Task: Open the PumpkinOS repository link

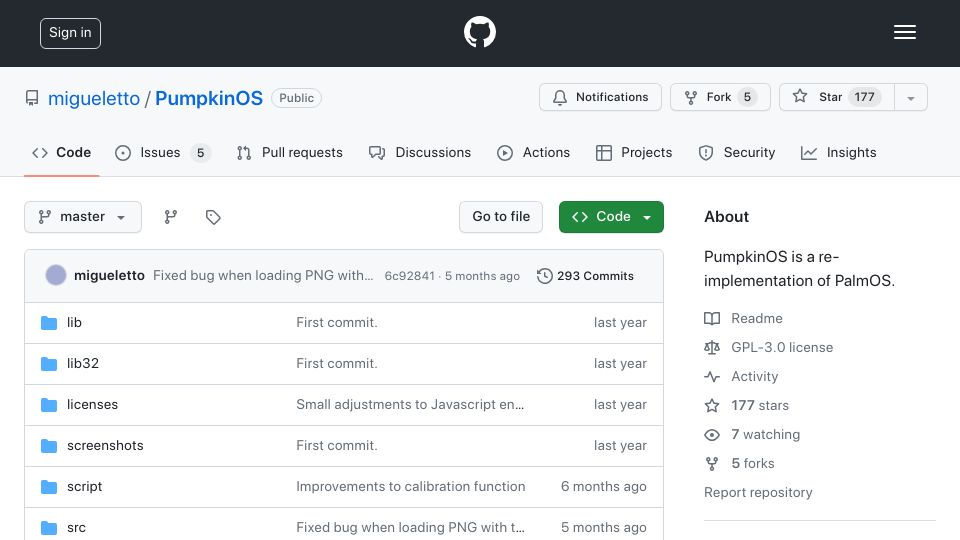Action: [x=209, y=98]
